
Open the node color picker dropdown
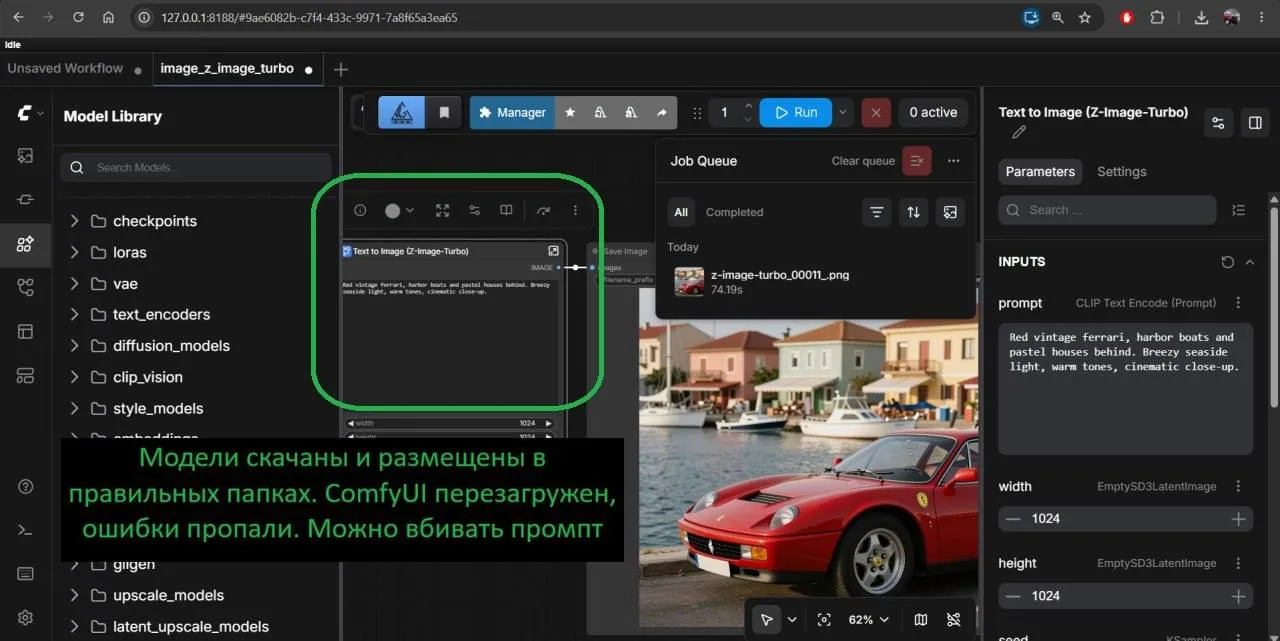pos(399,210)
